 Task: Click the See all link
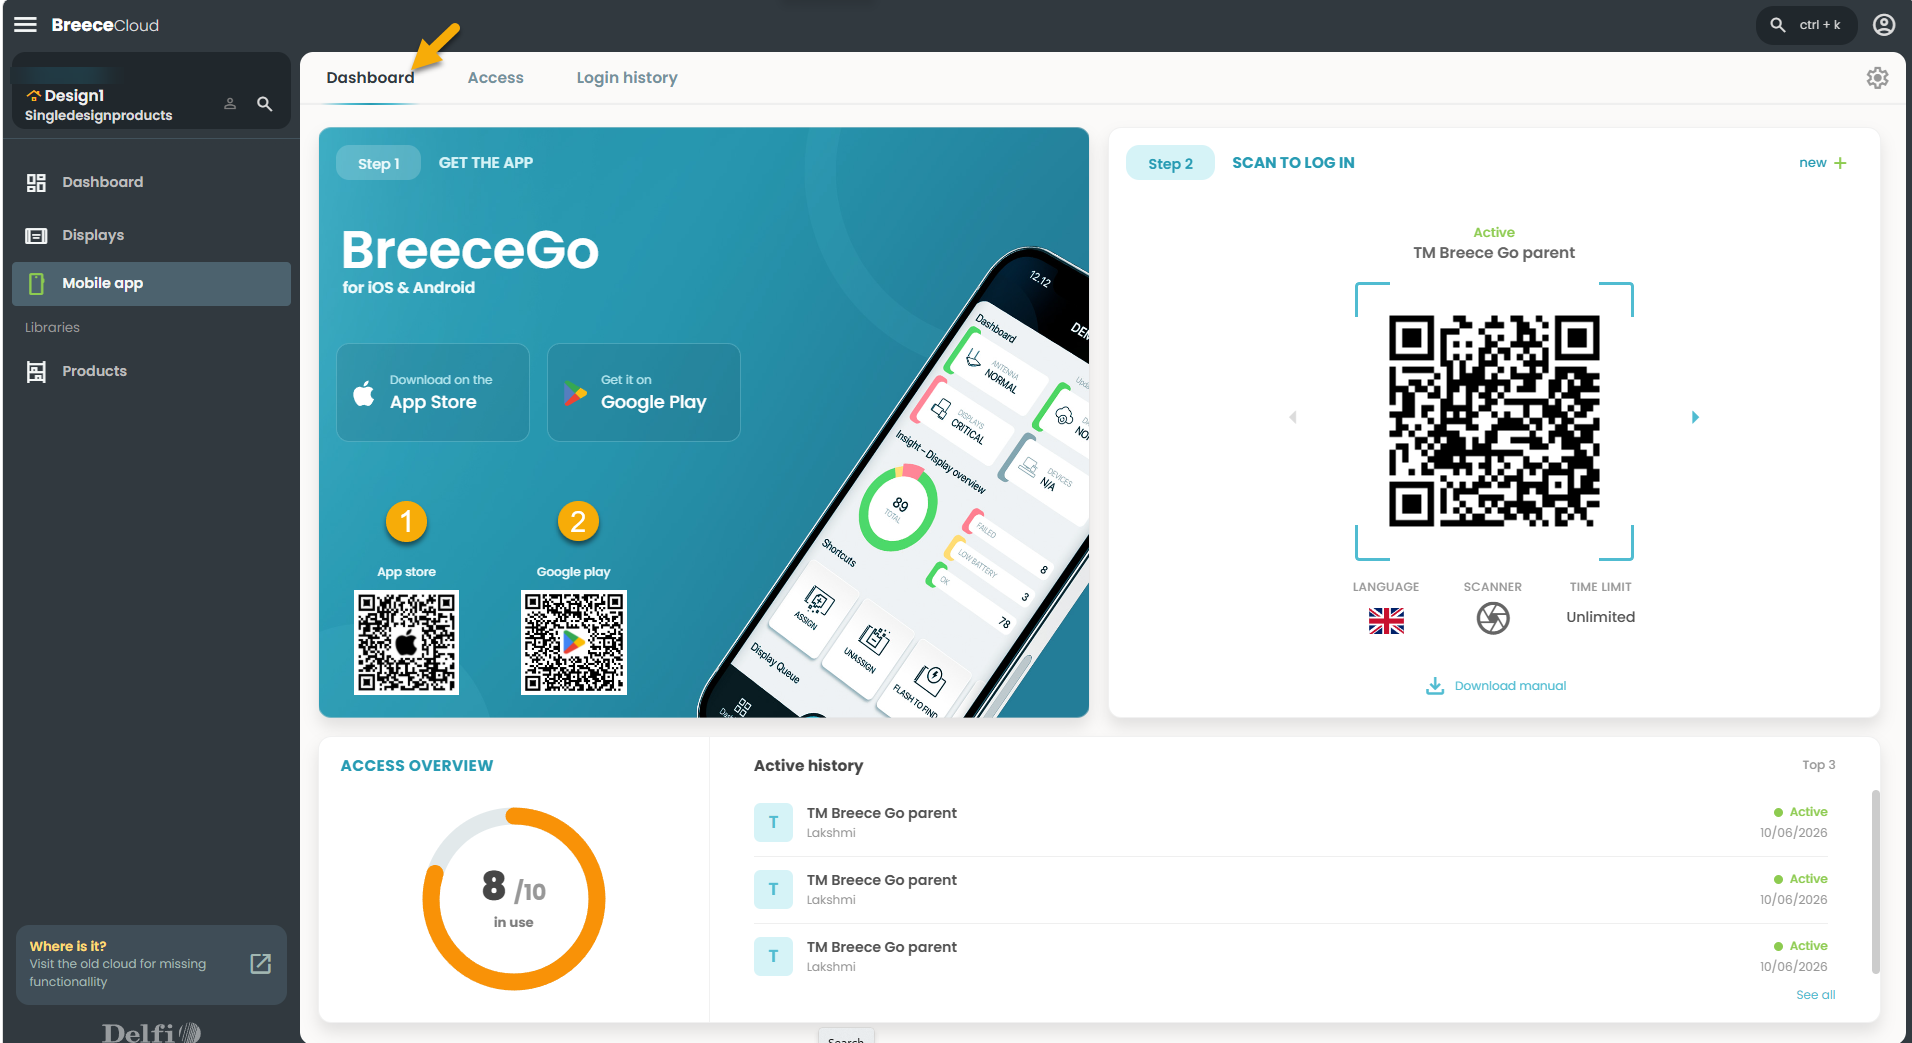pos(1815,995)
